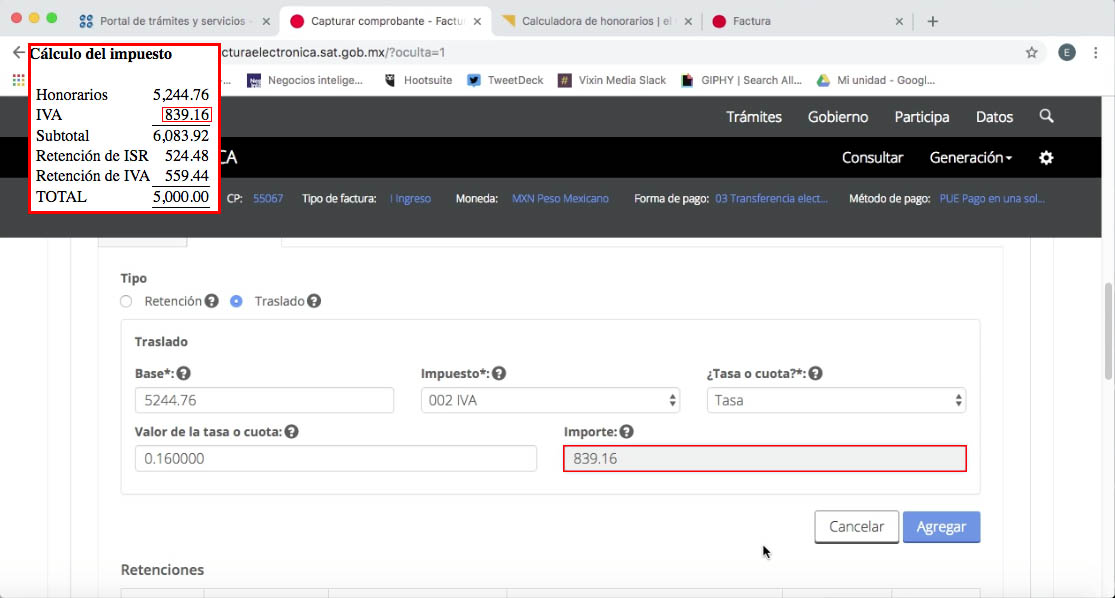The image size is (1115, 598).
Task: Open the GIPHY Search All bookmark
Action: click(742, 80)
